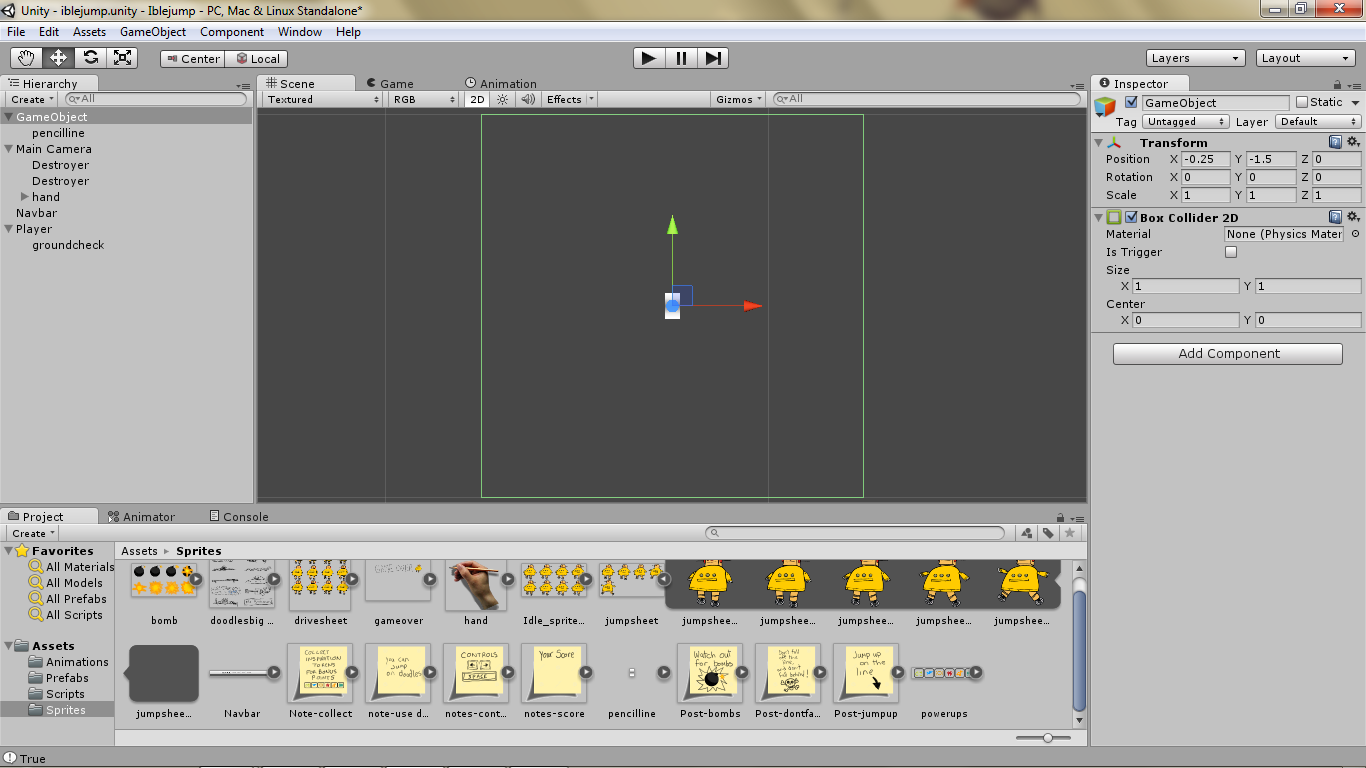Open the Layout dropdown
Viewport: 1366px width, 768px height.
coord(1305,57)
